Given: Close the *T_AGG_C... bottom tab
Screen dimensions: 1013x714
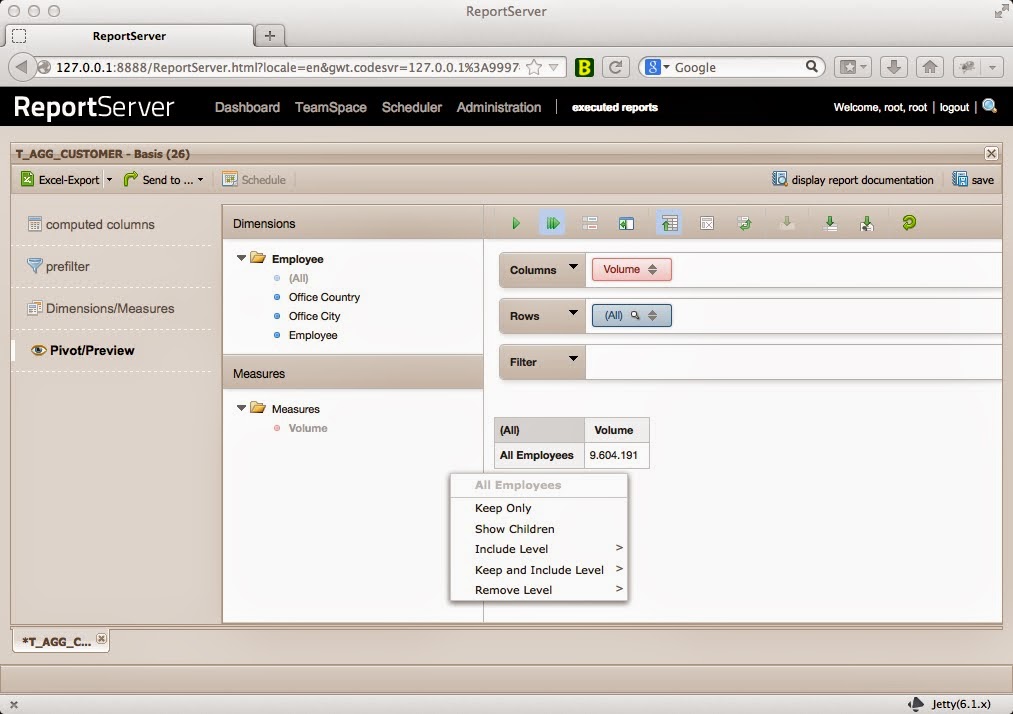Looking at the screenshot, I should [x=101, y=638].
